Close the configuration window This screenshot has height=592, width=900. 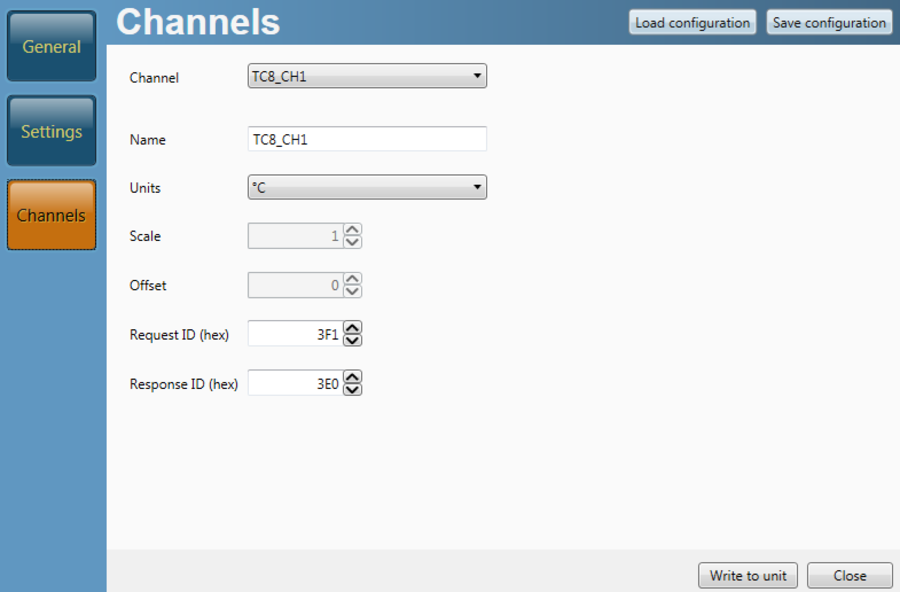pos(849,575)
